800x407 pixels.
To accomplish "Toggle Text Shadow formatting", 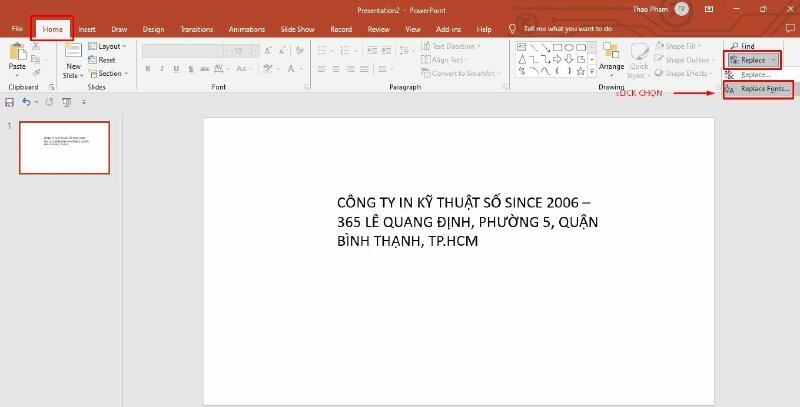I will pyautogui.click(x=190, y=69).
